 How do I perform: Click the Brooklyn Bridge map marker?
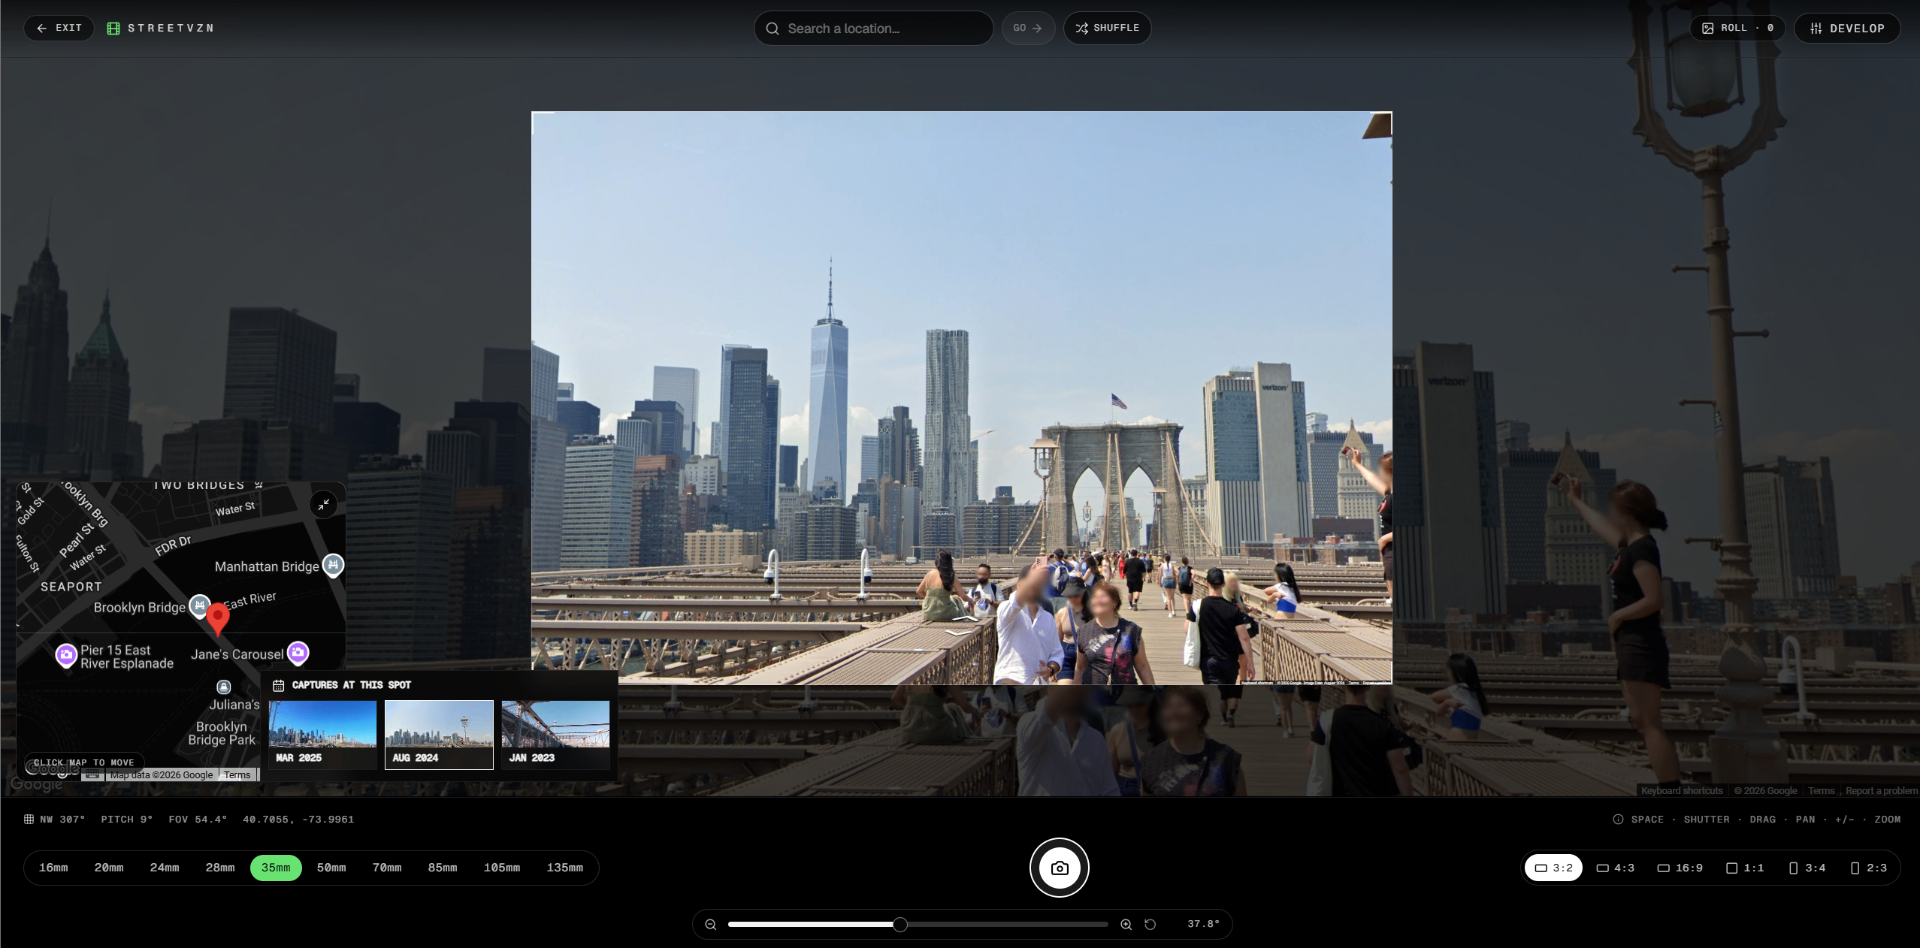click(199, 606)
